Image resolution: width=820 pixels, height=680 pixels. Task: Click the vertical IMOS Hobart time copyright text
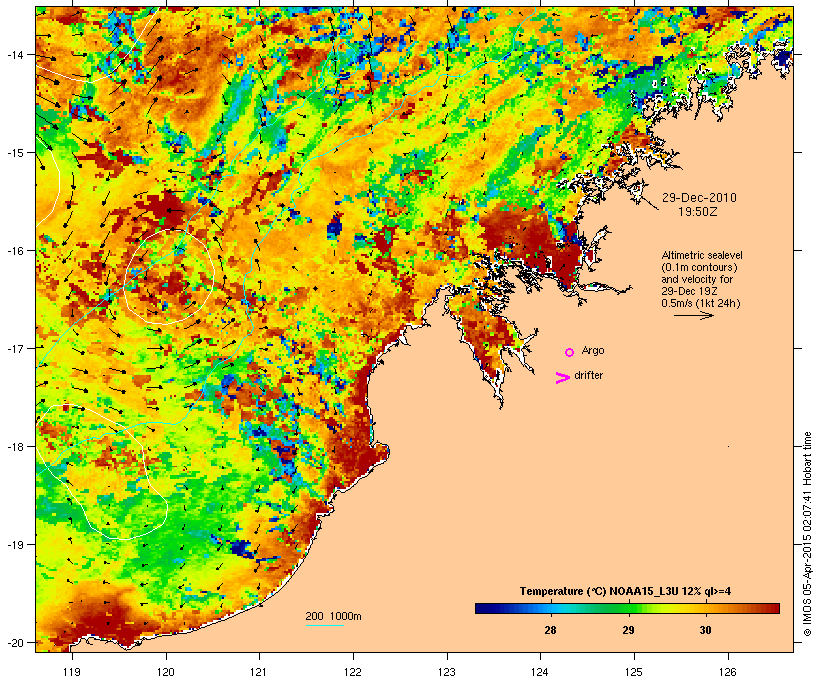pyautogui.click(x=807, y=534)
